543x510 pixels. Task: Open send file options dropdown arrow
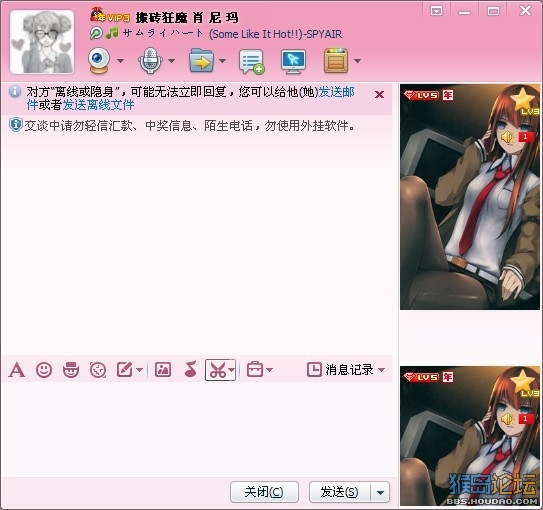pos(222,61)
